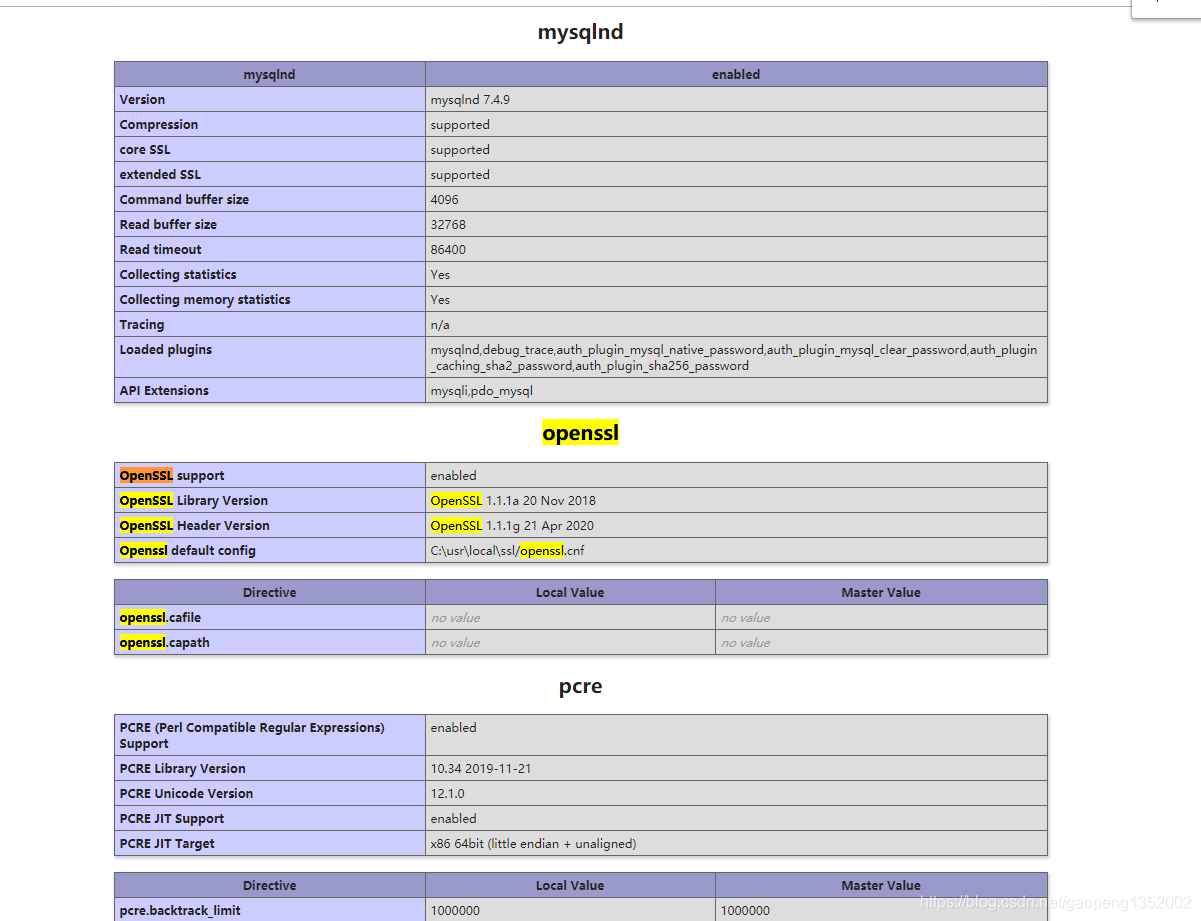Click the Master Value column header
1201x921 pixels.
coord(880,592)
